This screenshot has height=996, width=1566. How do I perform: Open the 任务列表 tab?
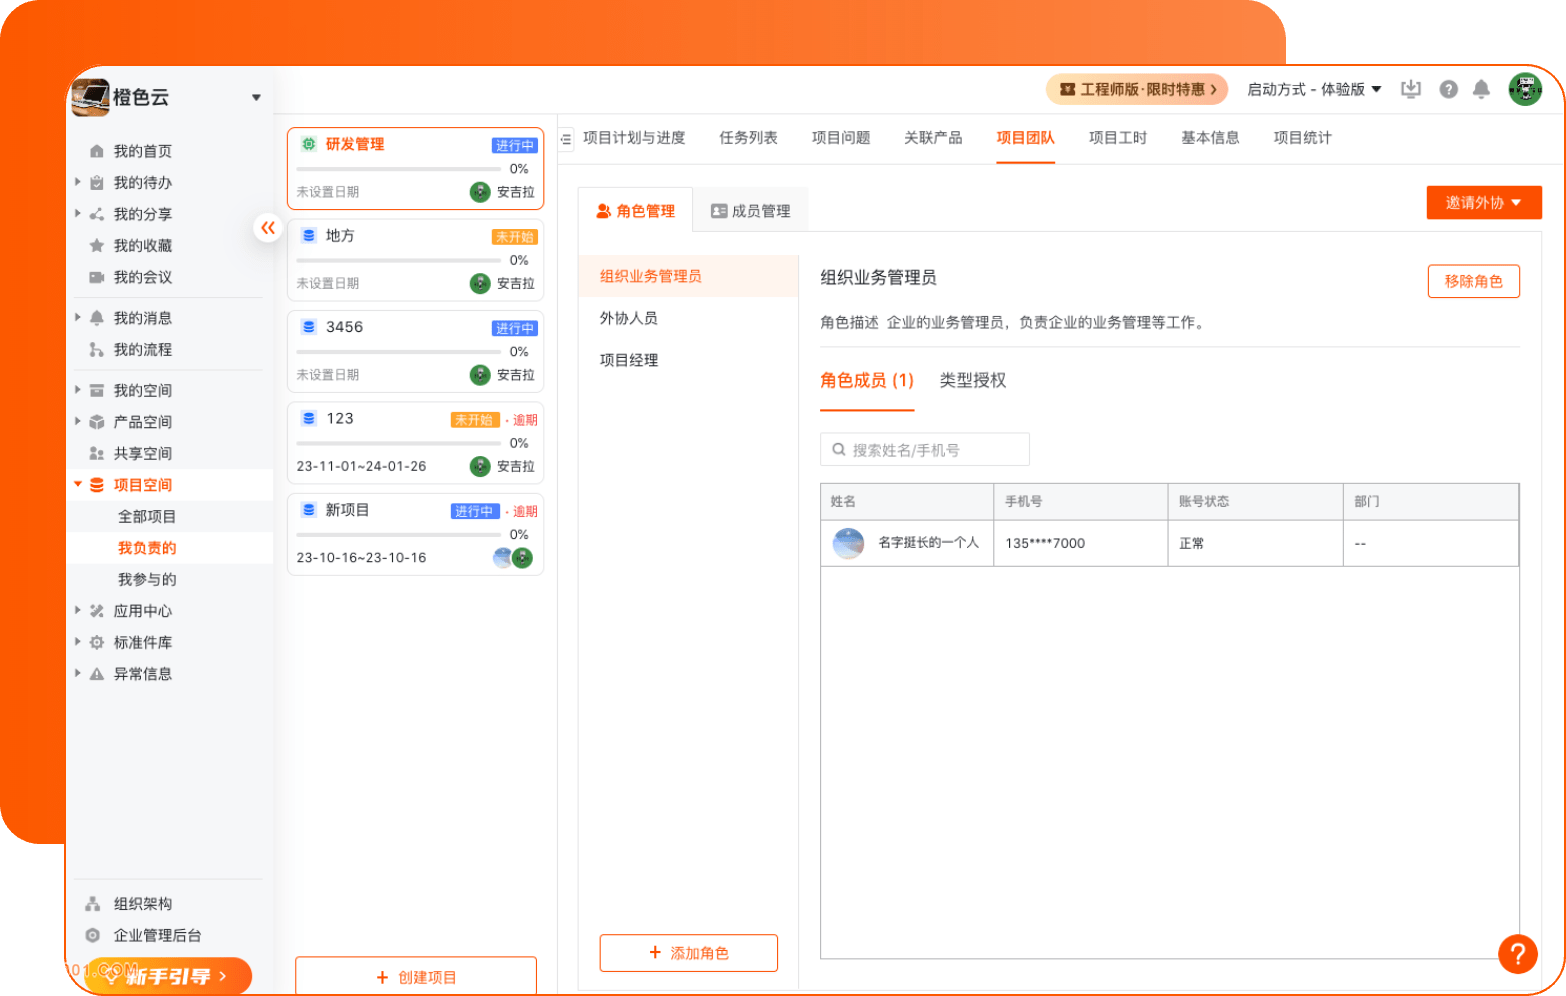tap(748, 138)
